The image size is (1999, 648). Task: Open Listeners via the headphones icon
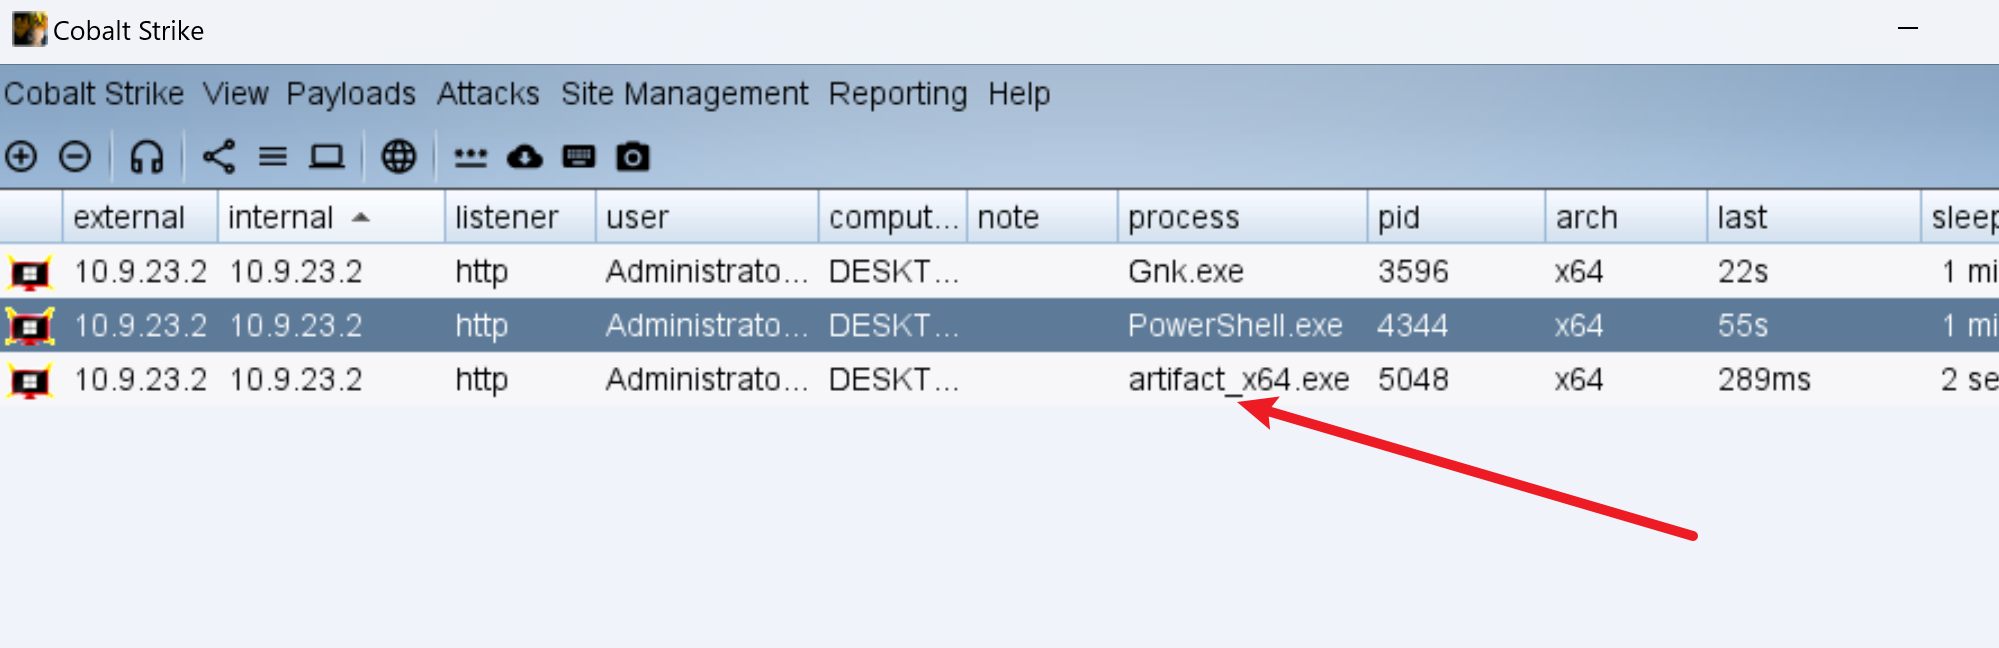coord(147,157)
